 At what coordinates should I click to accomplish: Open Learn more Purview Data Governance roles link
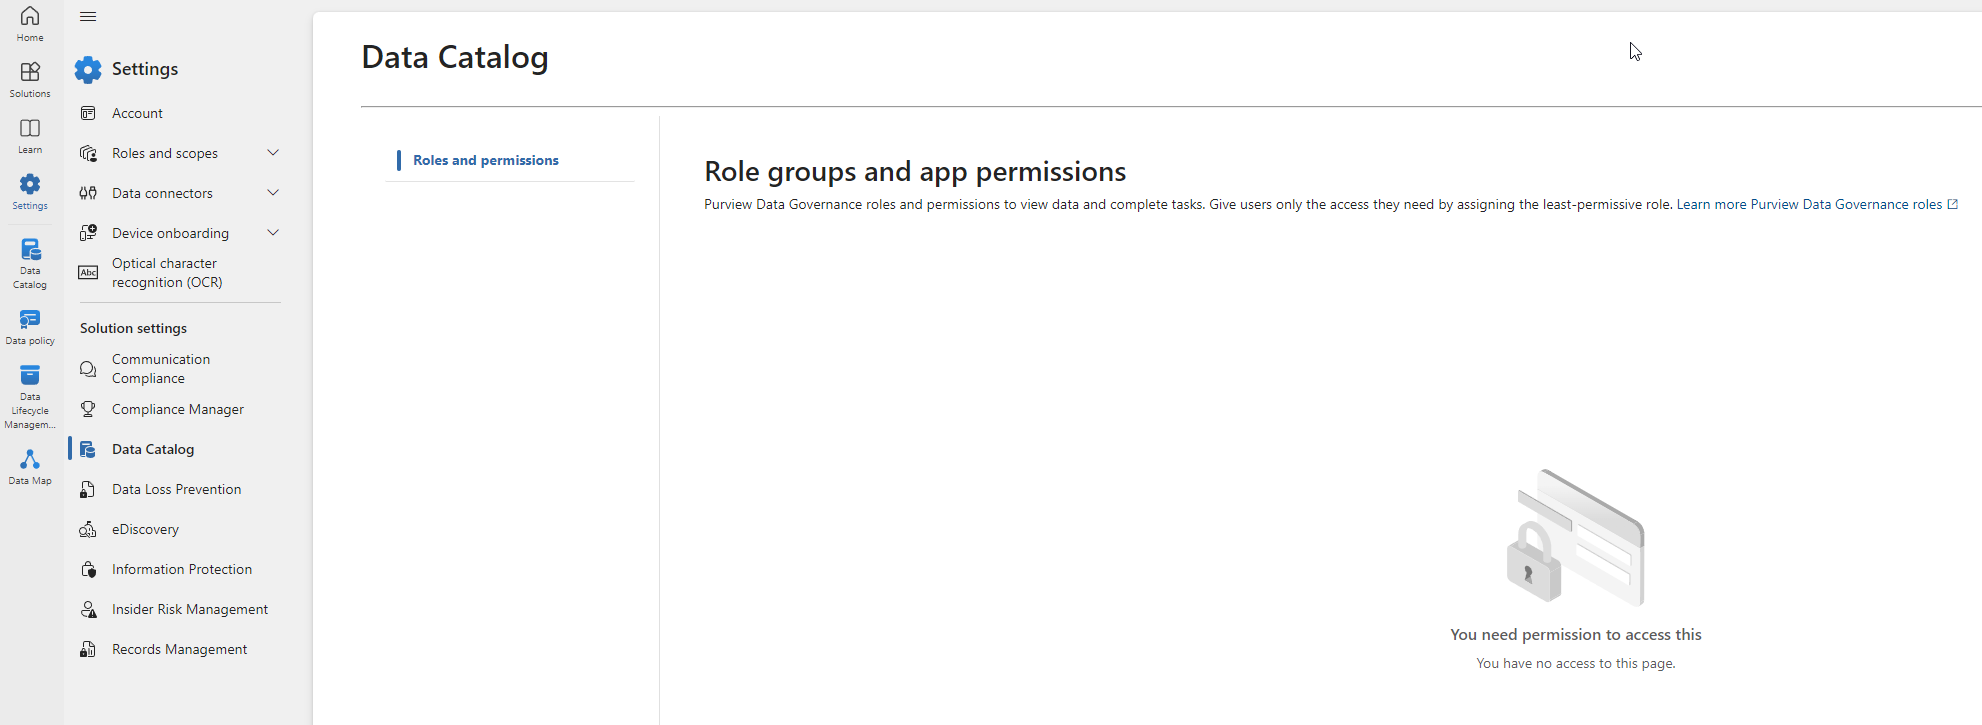[x=1809, y=204]
